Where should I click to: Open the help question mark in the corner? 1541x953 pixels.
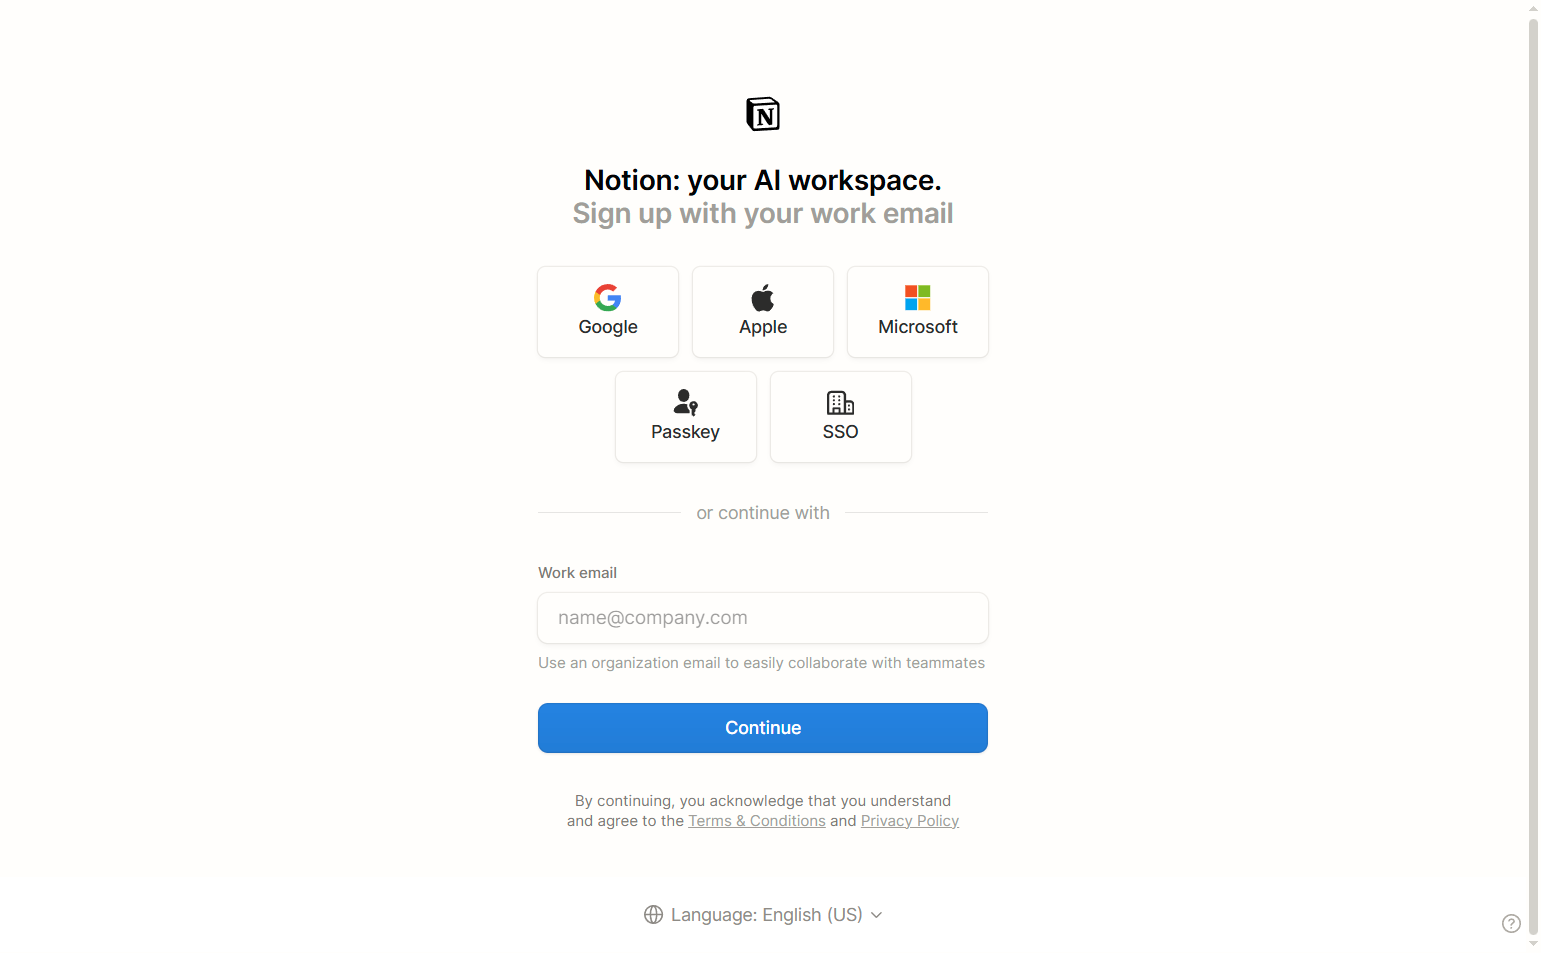(1511, 923)
